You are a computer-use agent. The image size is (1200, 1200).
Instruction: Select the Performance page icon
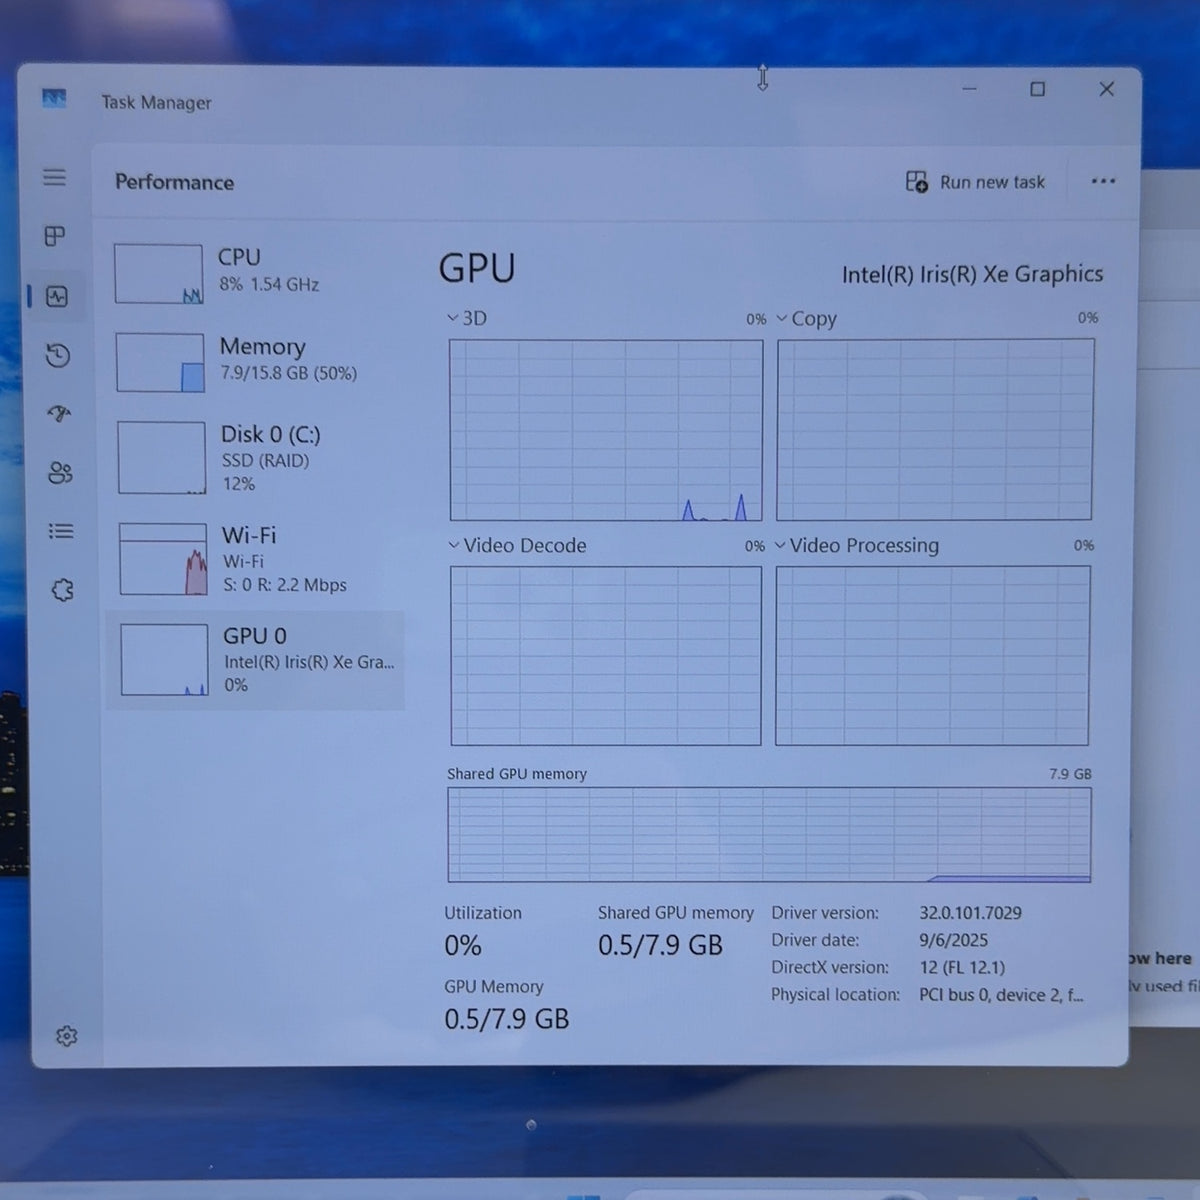[57, 296]
